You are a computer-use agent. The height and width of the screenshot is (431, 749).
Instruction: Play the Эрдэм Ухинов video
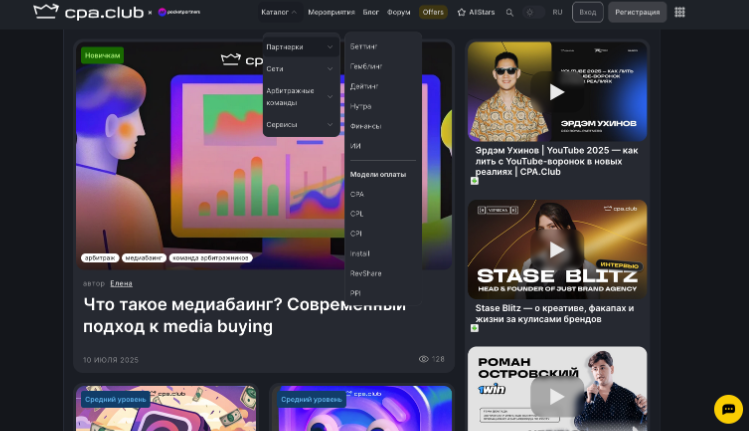coord(557,92)
